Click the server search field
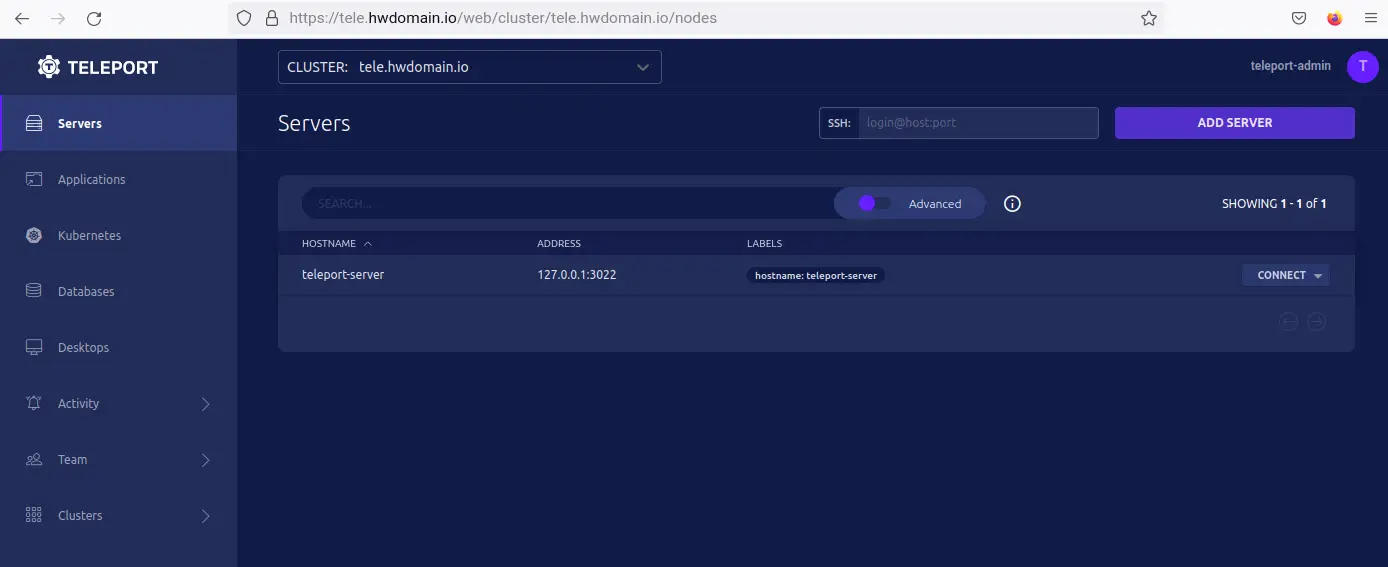The height and width of the screenshot is (567, 1388). [568, 203]
